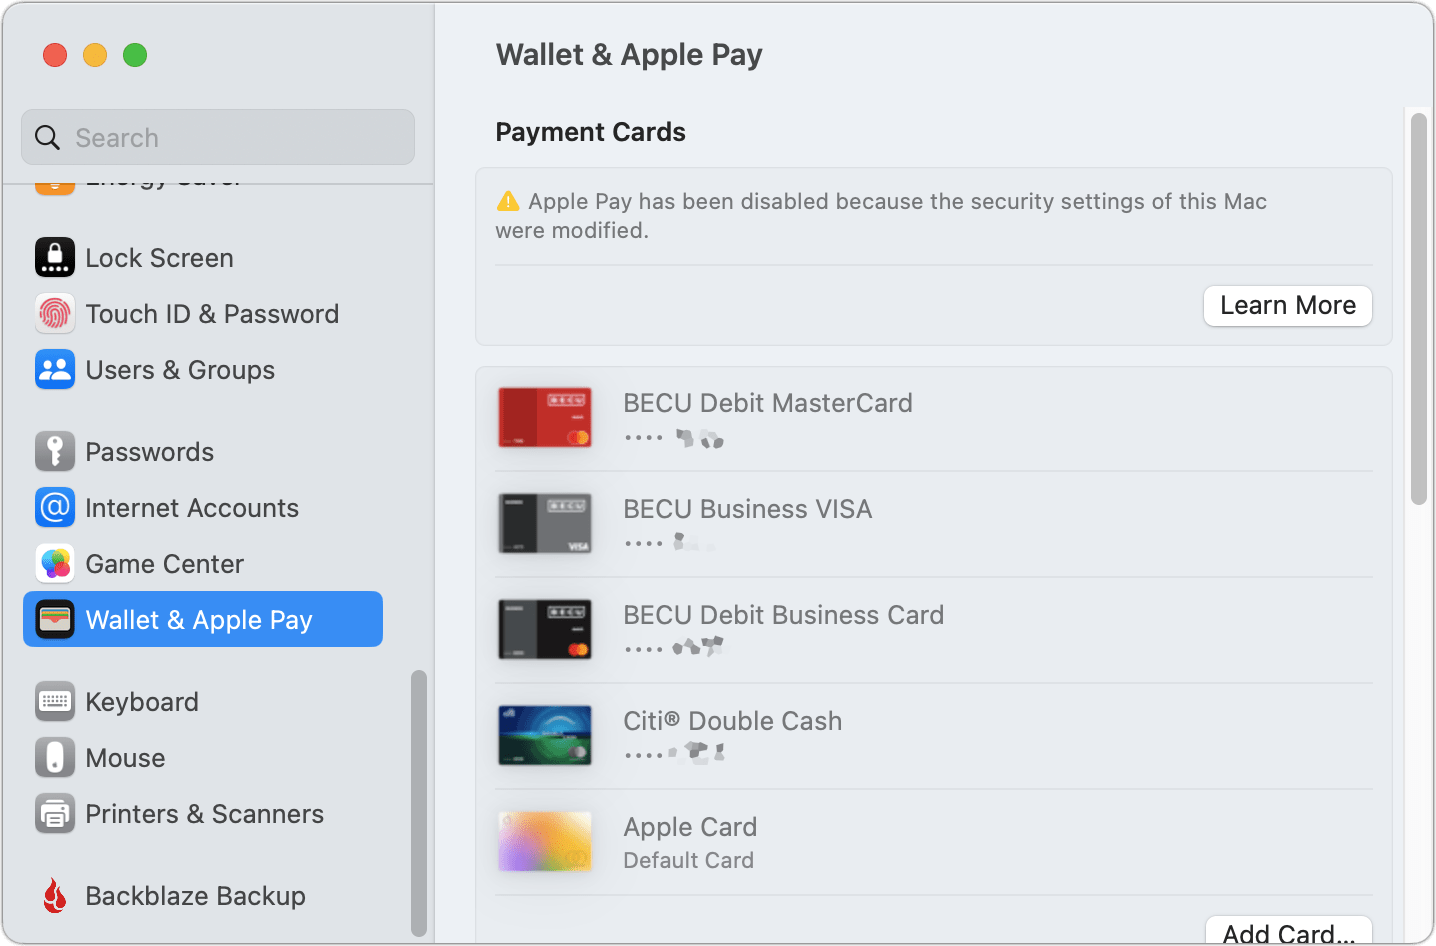Click the Users & Groups icon
1436x946 pixels.
(54, 369)
